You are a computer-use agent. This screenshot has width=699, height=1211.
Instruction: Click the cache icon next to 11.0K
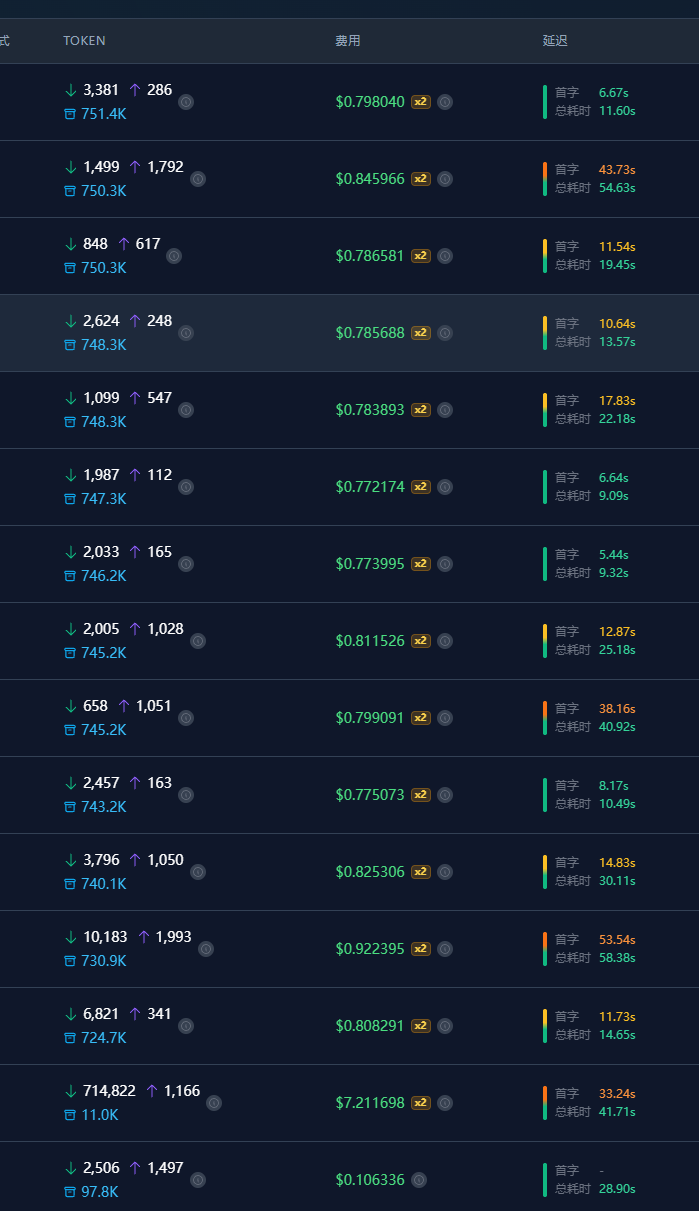[x=70, y=1115]
